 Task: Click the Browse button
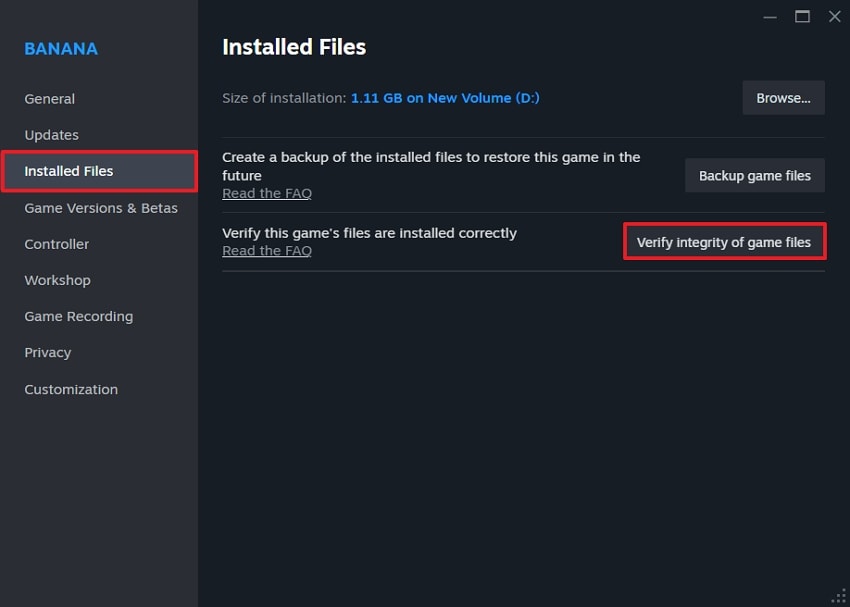783,97
